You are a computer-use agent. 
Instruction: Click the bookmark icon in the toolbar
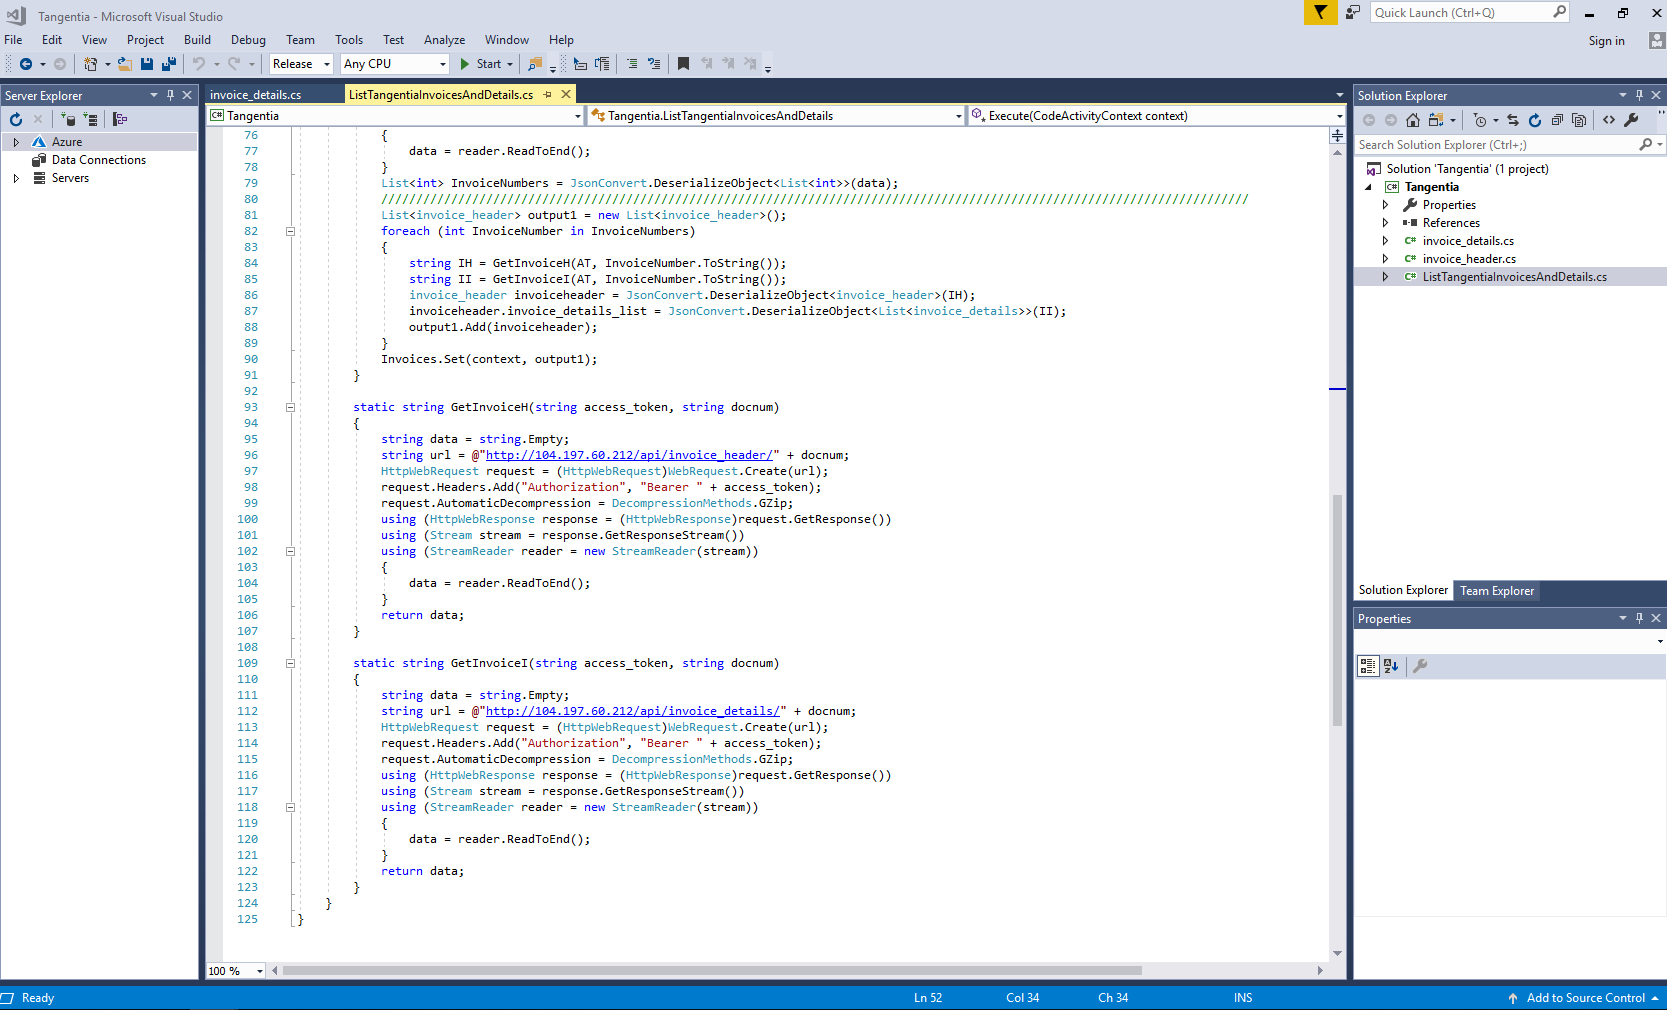(683, 64)
